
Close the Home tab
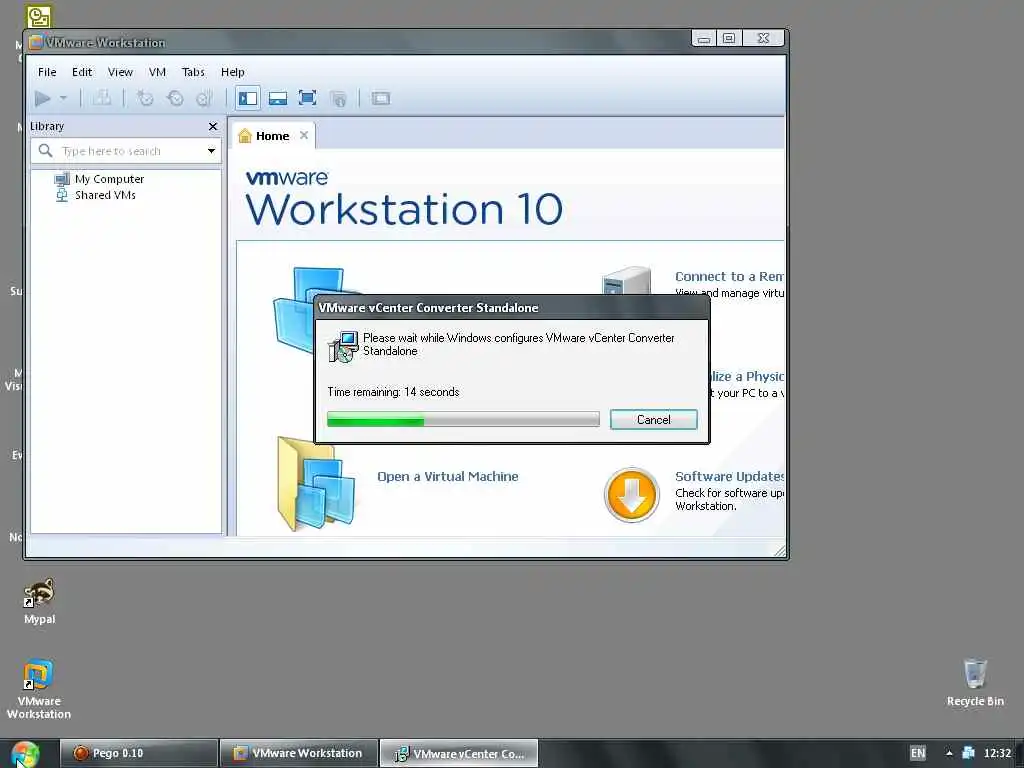click(304, 135)
